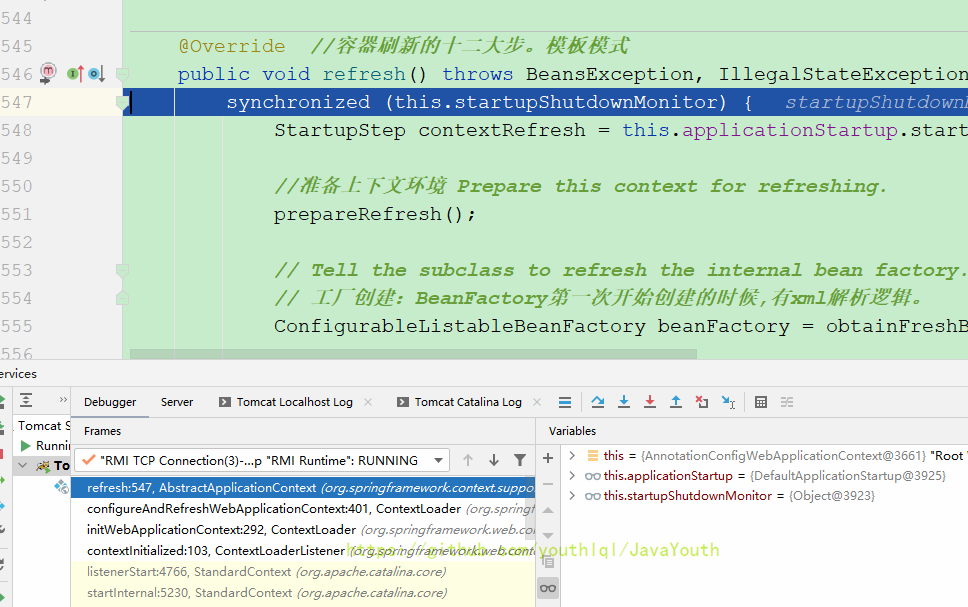Screen dimensions: 968x607
Task: Click the Step Into debugger icon
Action: click(624, 402)
